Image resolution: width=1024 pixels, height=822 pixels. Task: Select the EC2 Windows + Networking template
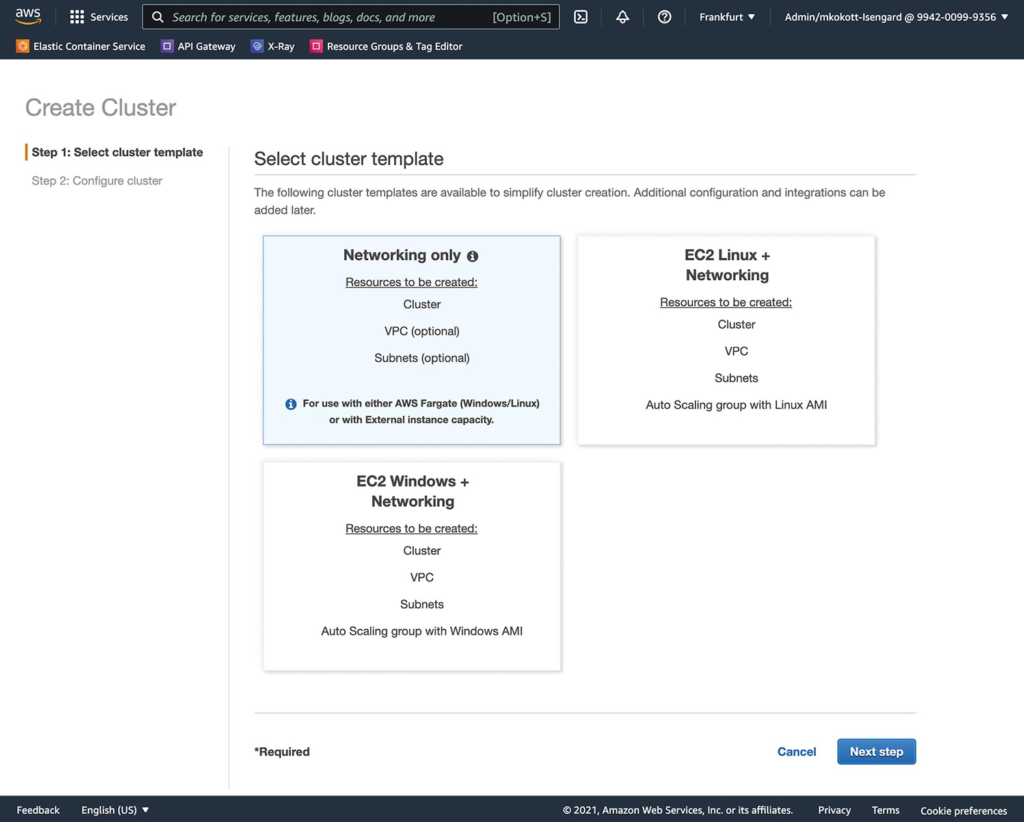click(x=411, y=566)
